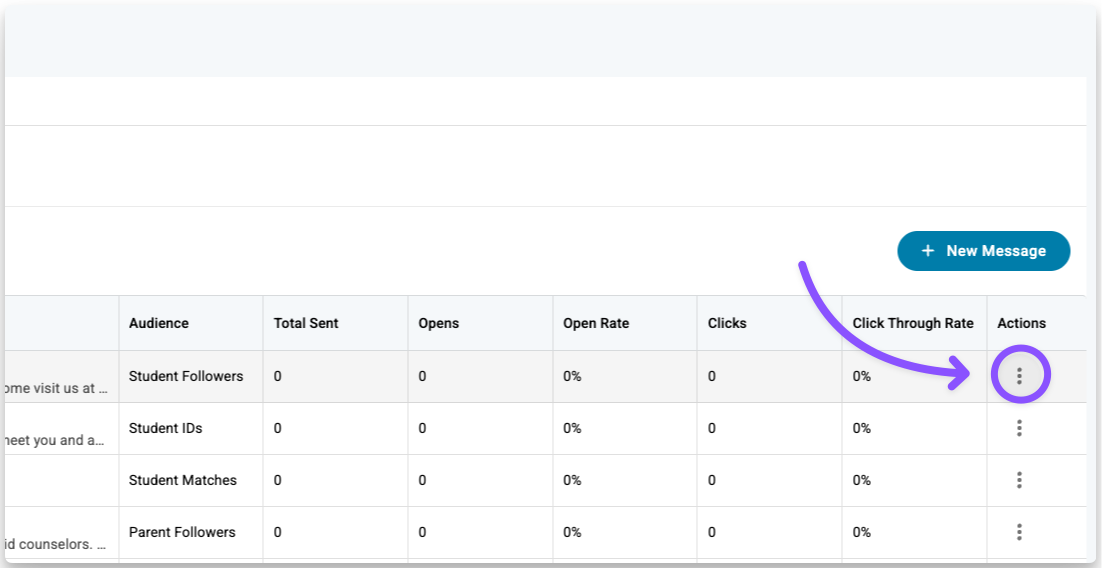The image size is (1102, 568).
Task: Open three-dot menu for Student IDs row
Action: 1019,428
